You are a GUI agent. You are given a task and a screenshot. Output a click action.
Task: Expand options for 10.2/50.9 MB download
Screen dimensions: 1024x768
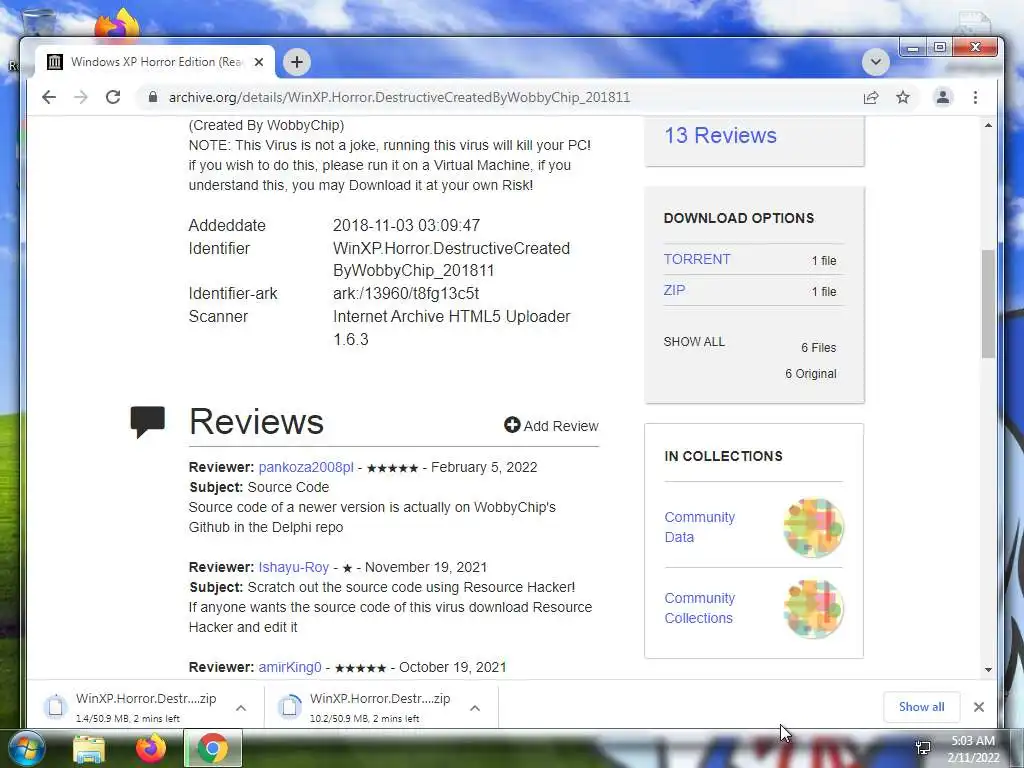[475, 708]
